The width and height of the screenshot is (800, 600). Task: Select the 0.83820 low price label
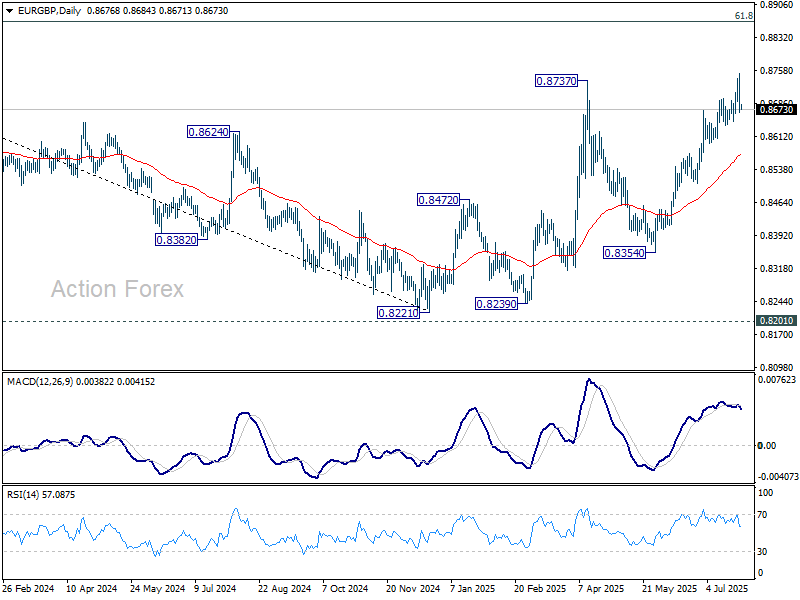pos(175,240)
